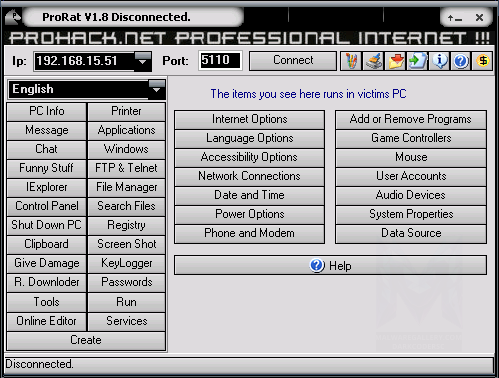
Task: Click the Add or Remove Programs button
Action: 411,119
